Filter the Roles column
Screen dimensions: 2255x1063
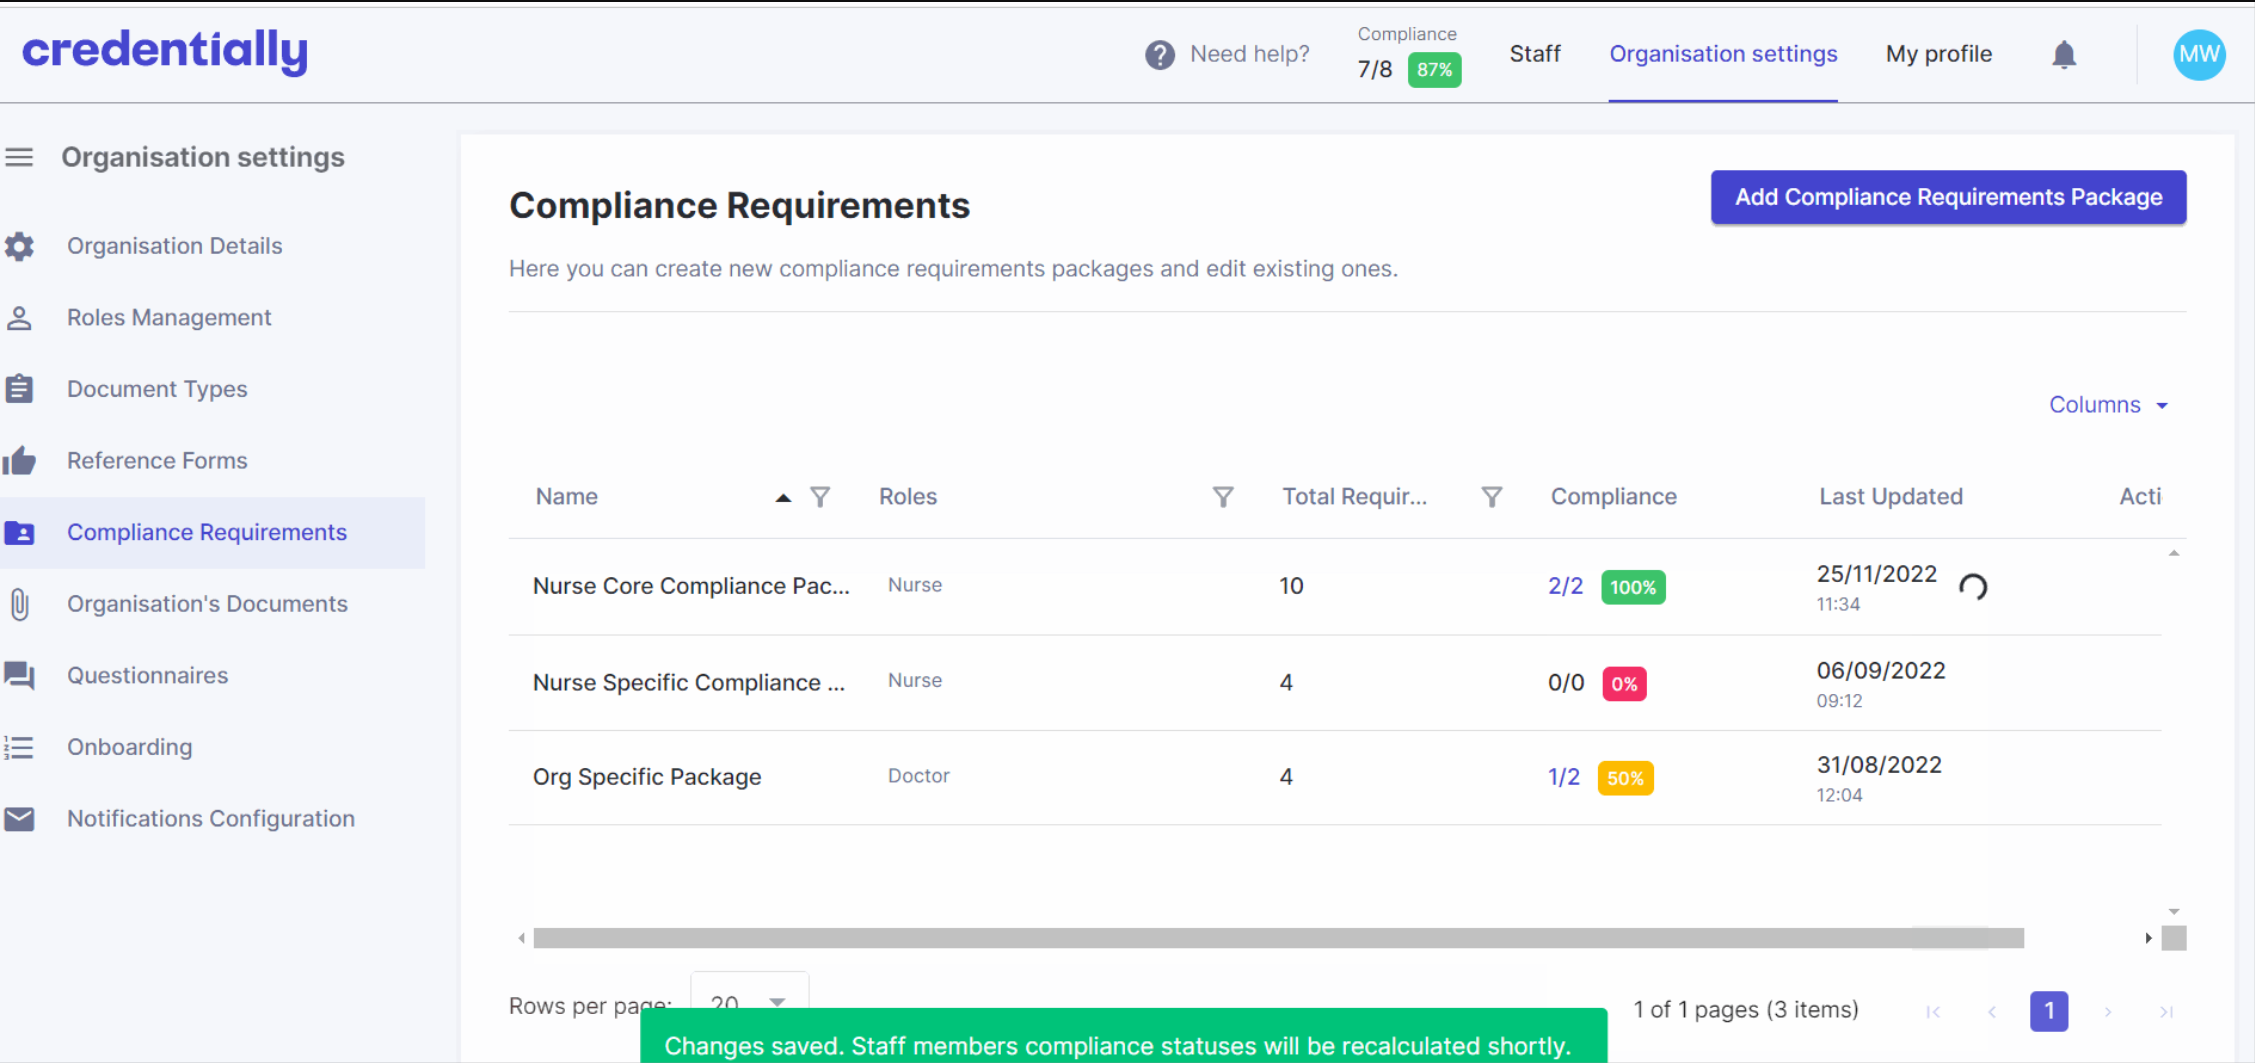click(x=1223, y=497)
